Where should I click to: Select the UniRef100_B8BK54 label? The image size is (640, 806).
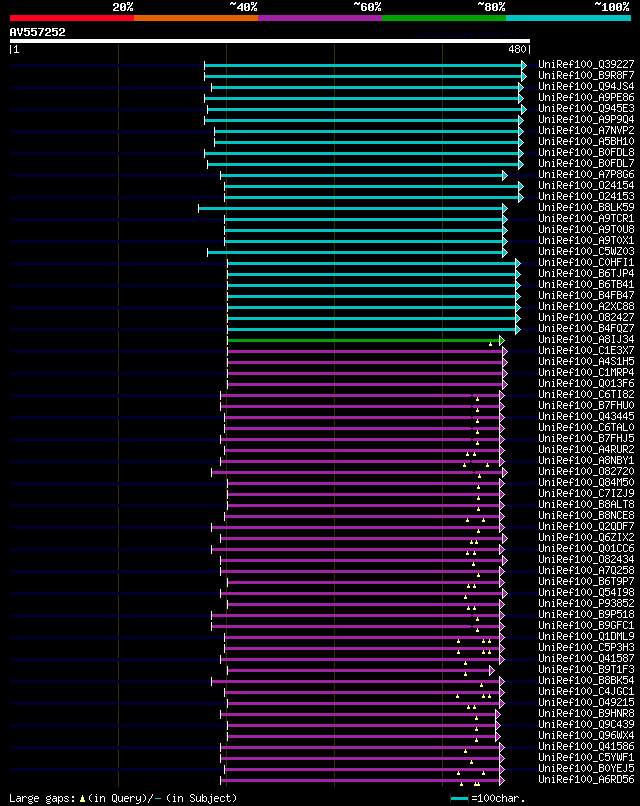pyautogui.click(x=586, y=681)
